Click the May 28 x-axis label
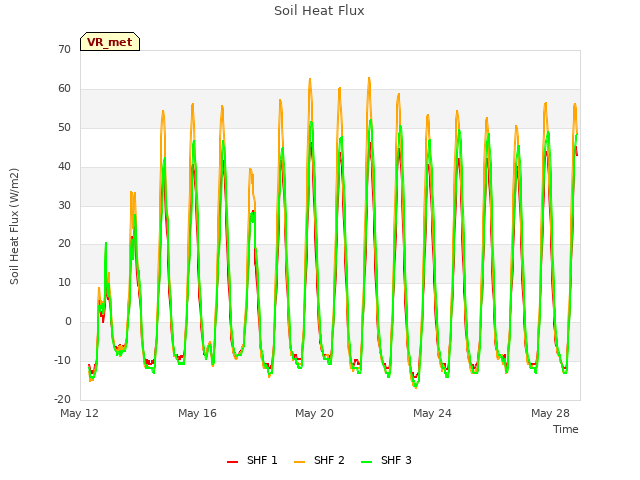 pos(550,413)
